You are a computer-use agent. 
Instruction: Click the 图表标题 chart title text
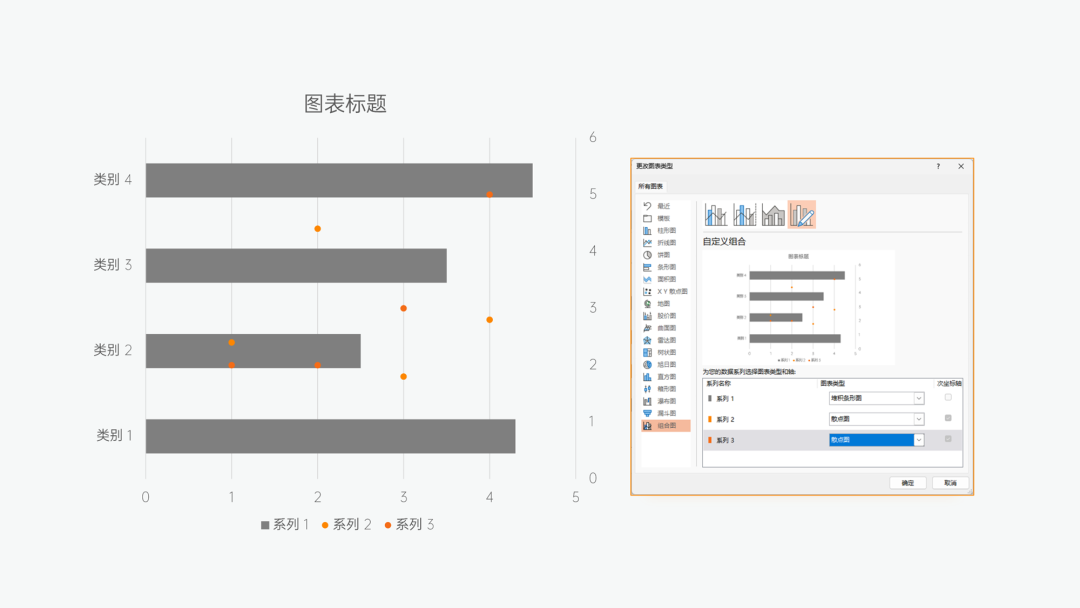(345, 104)
